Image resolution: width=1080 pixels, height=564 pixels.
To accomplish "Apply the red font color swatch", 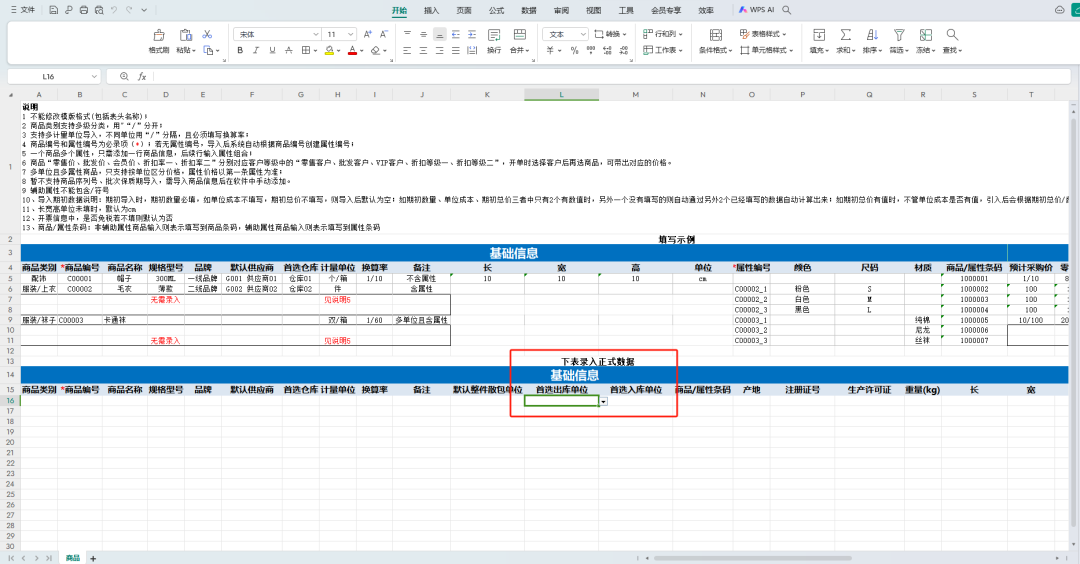I will 353,50.
